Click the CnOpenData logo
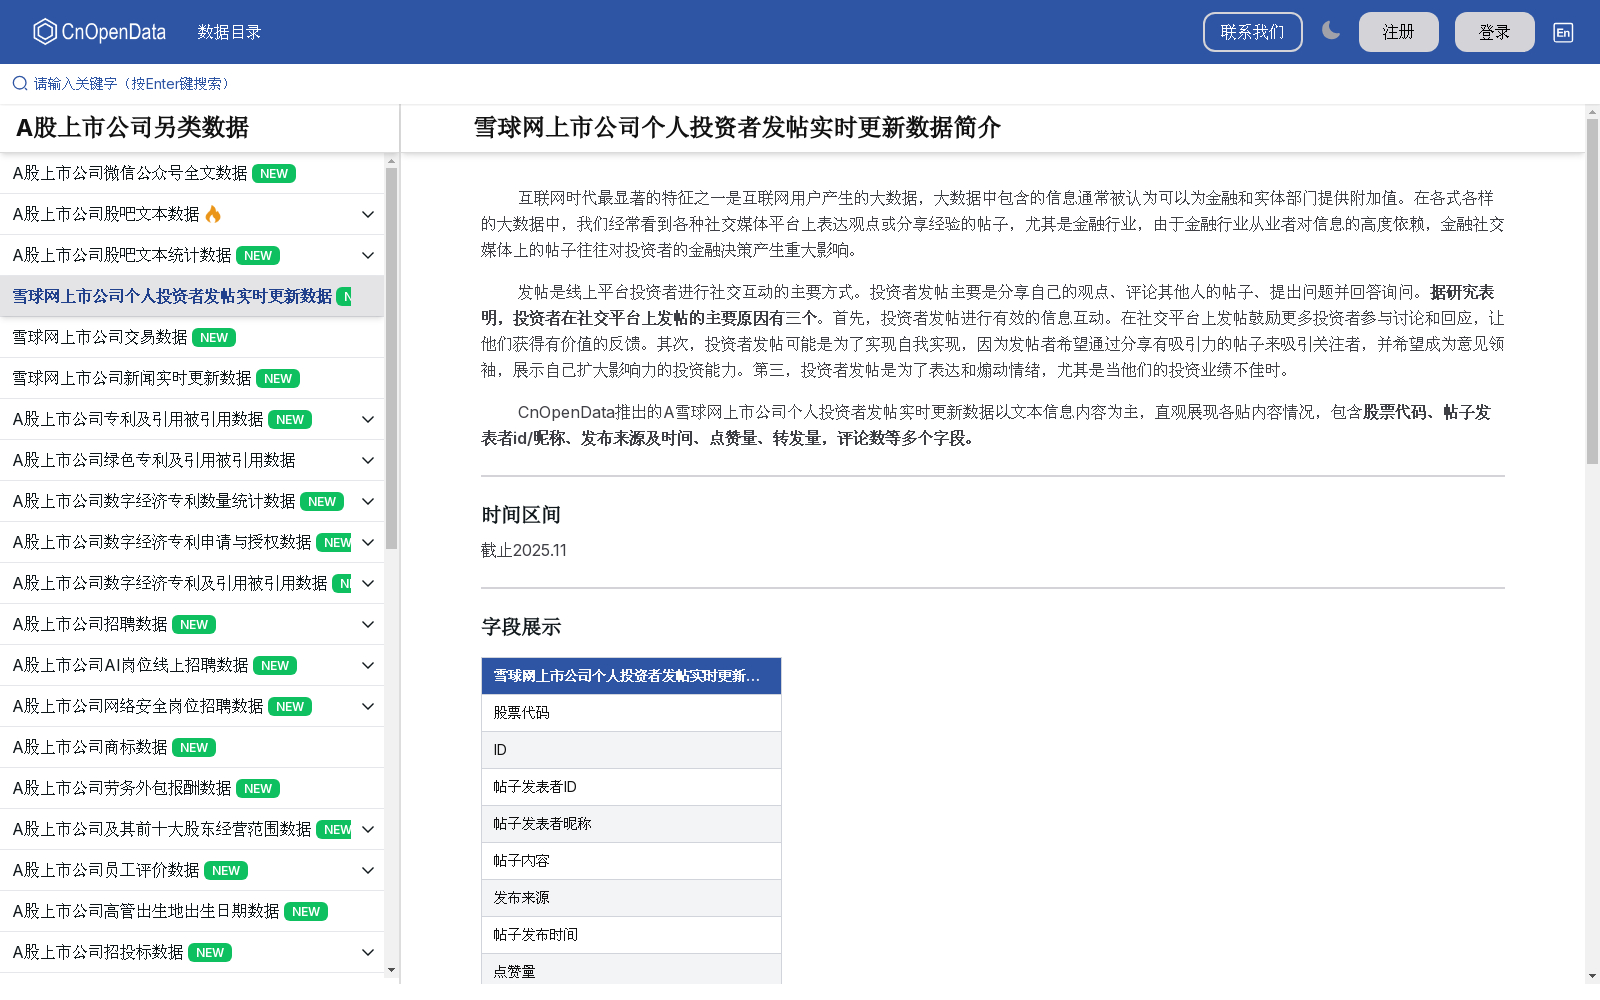1600x1000 pixels. pos(99,32)
